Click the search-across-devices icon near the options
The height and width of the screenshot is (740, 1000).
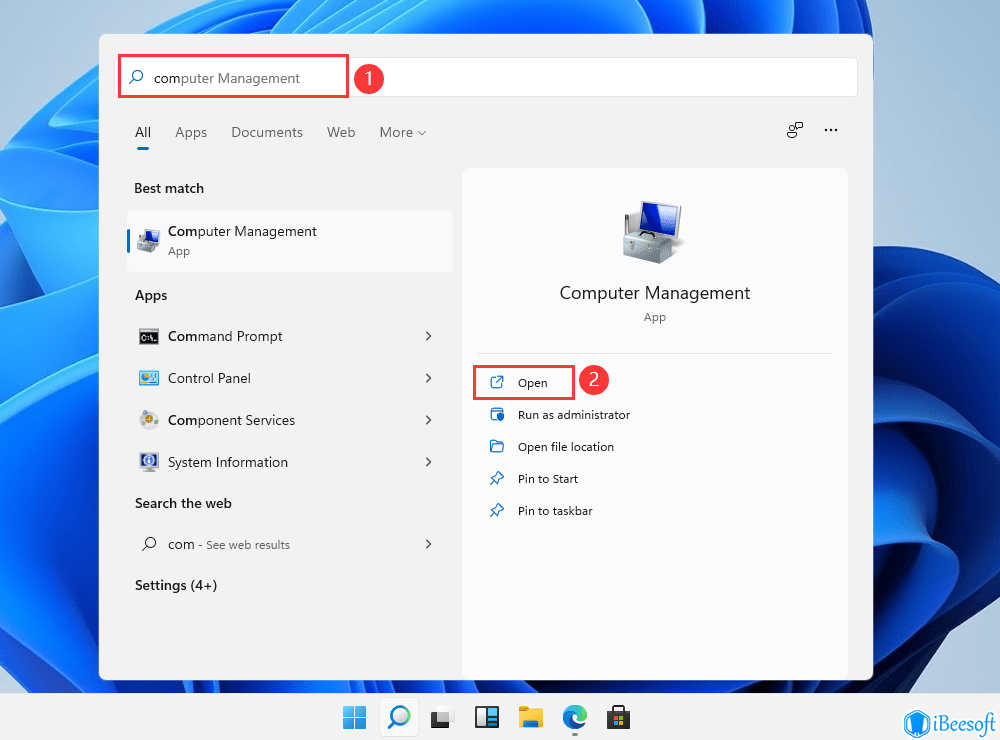coord(795,130)
